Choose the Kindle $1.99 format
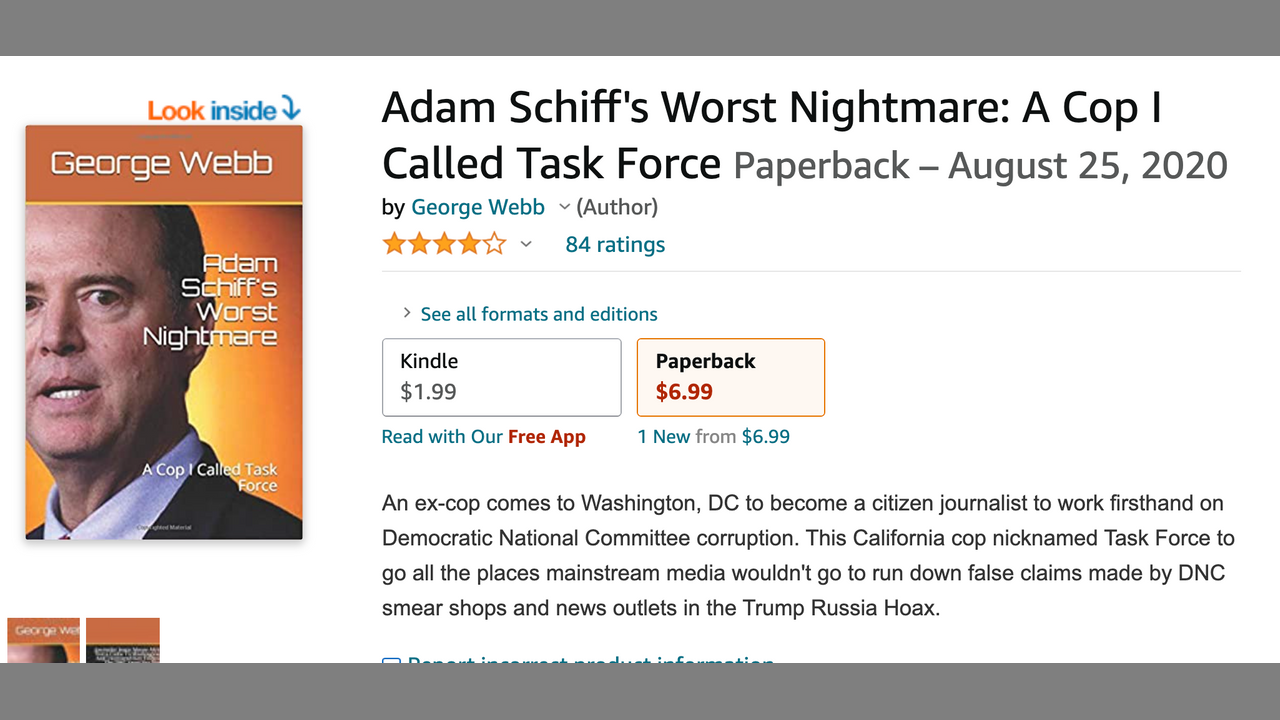 (x=501, y=377)
